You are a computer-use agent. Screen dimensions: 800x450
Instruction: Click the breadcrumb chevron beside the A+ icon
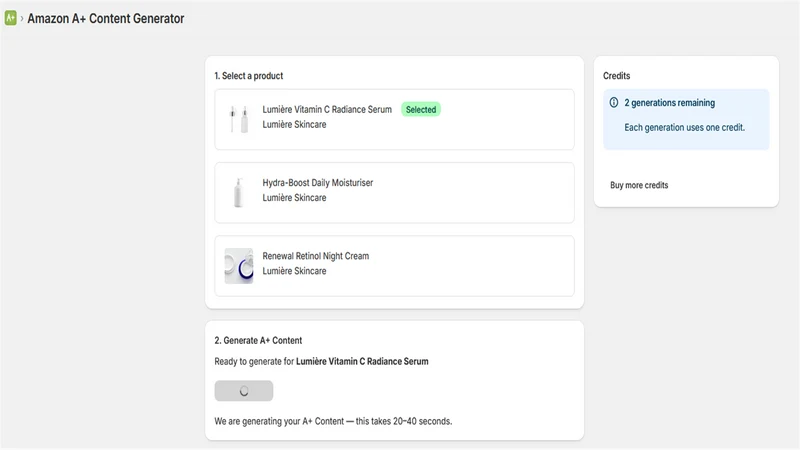(x=22, y=18)
